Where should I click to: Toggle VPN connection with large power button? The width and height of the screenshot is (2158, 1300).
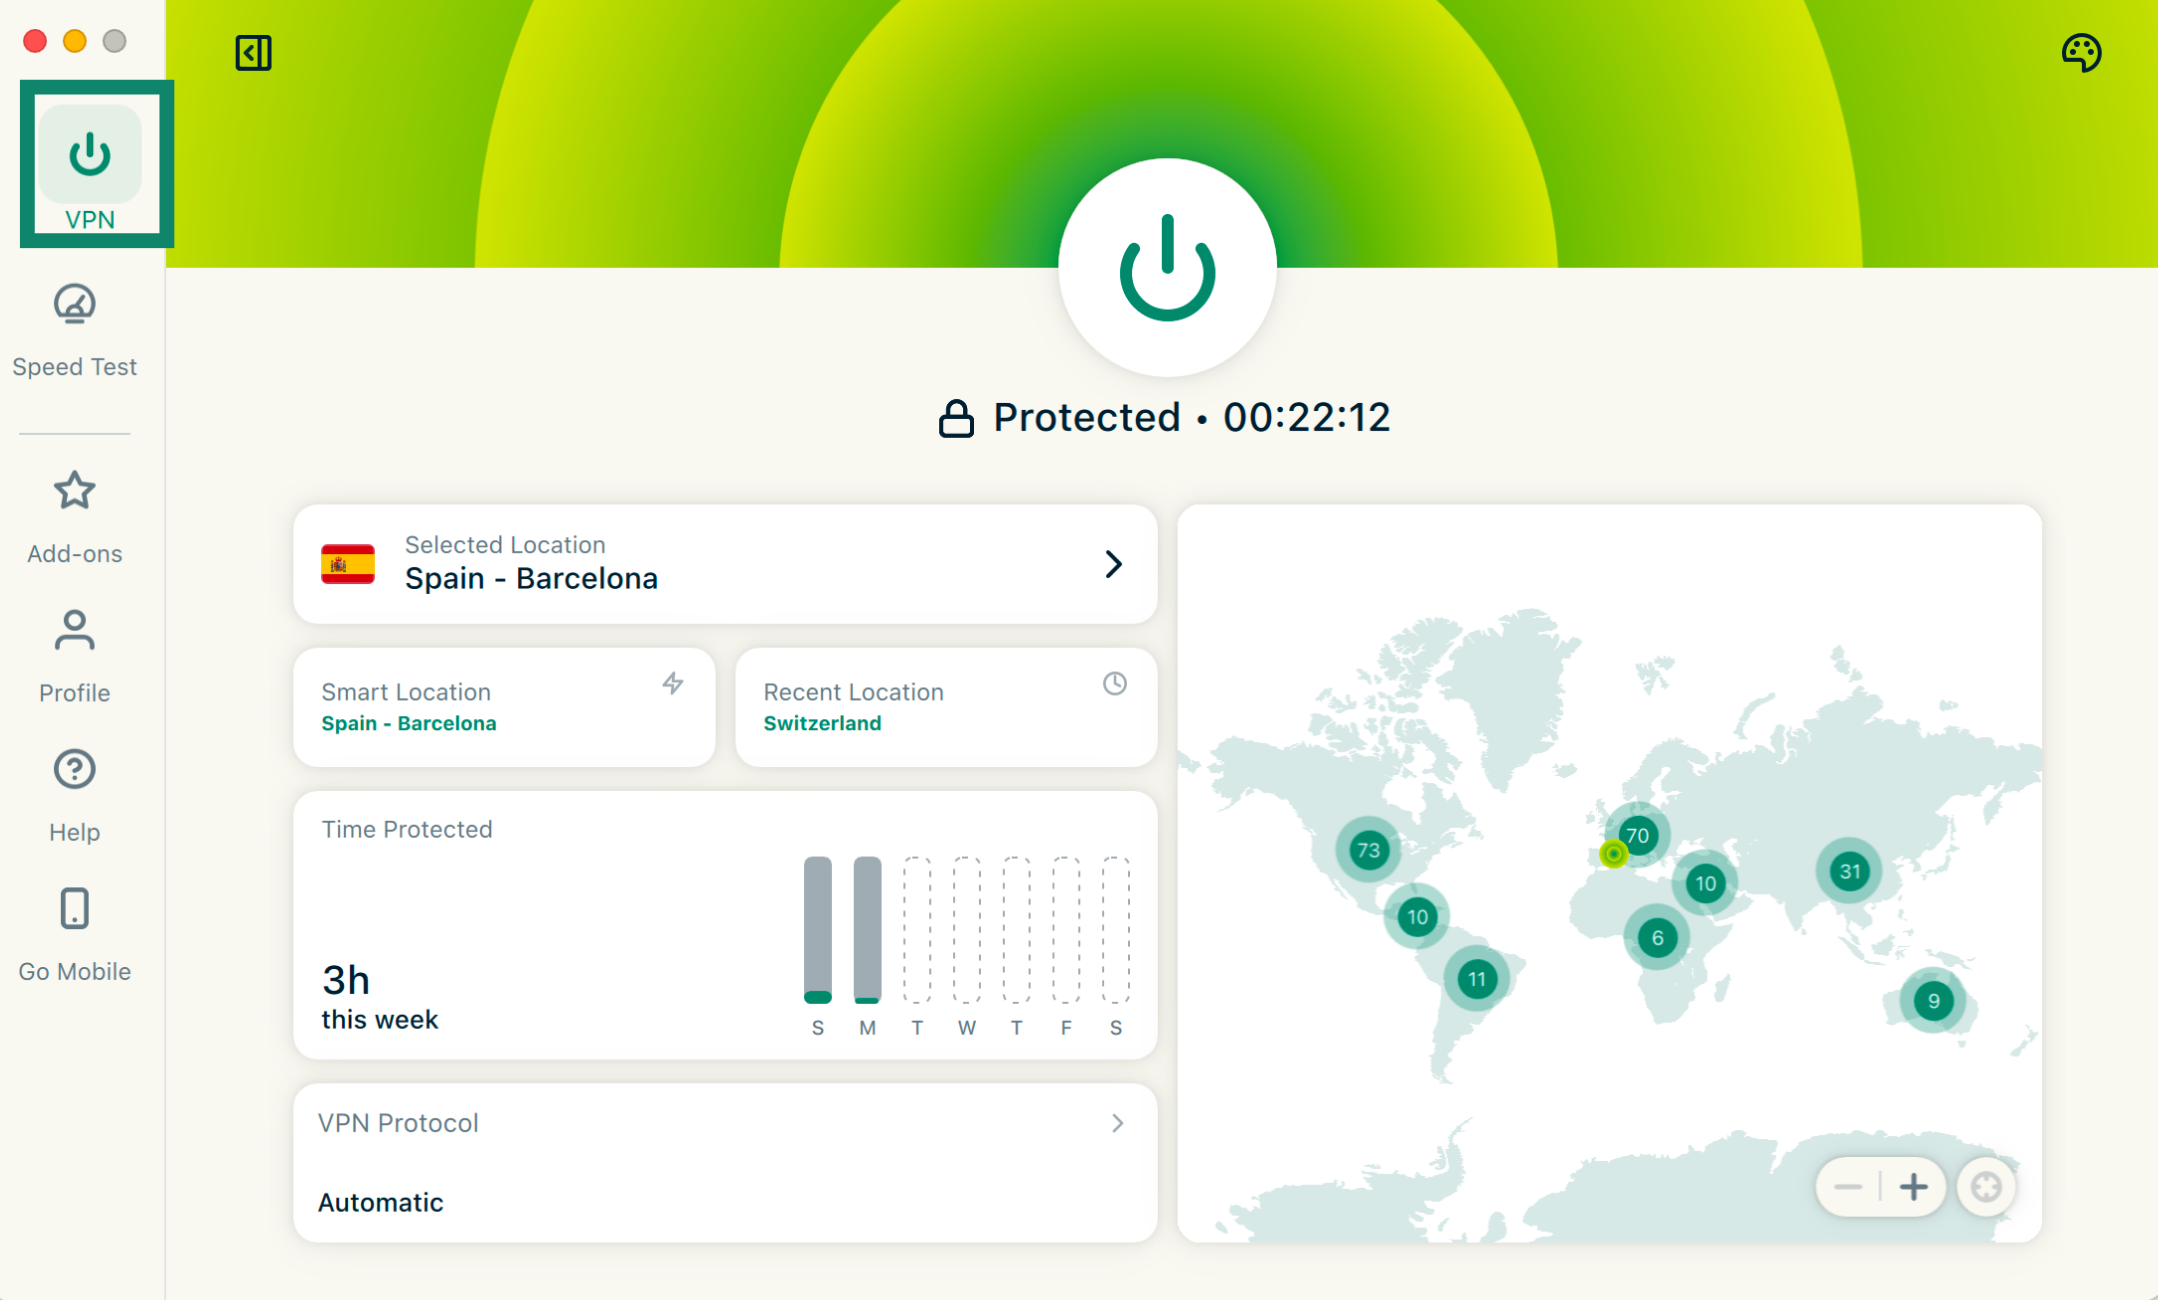point(1167,268)
